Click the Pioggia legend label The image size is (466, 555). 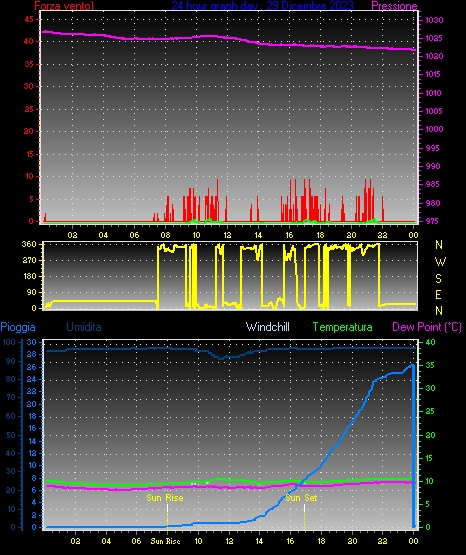(18, 327)
